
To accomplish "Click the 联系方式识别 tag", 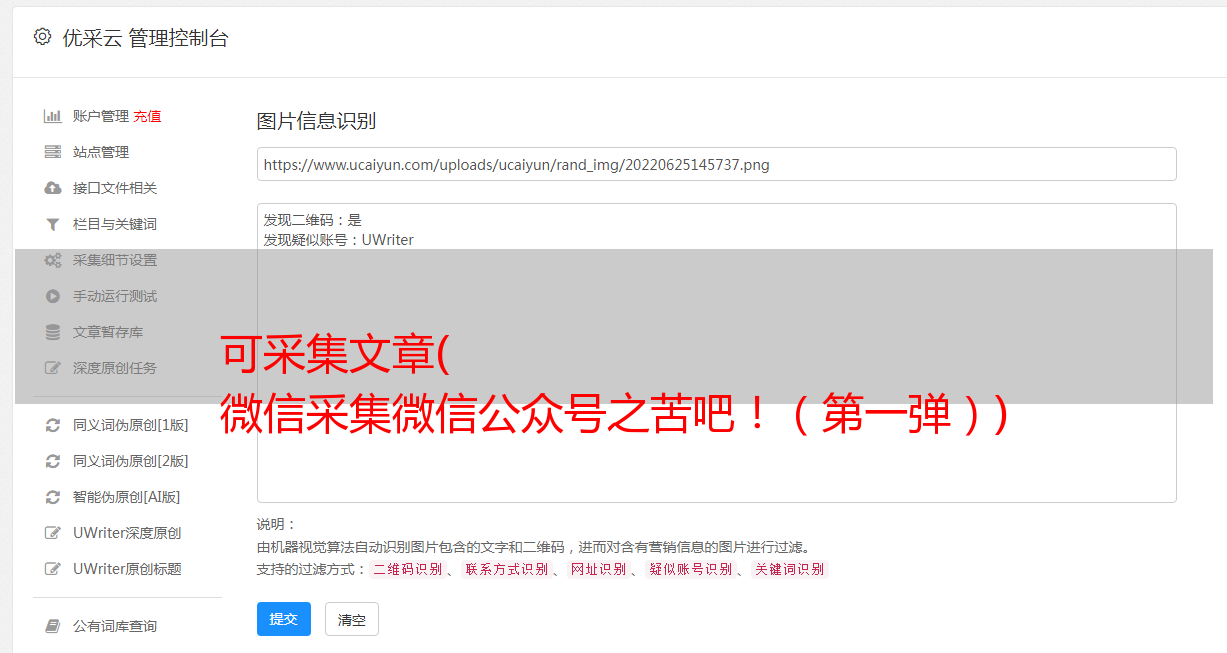I will (x=506, y=569).
